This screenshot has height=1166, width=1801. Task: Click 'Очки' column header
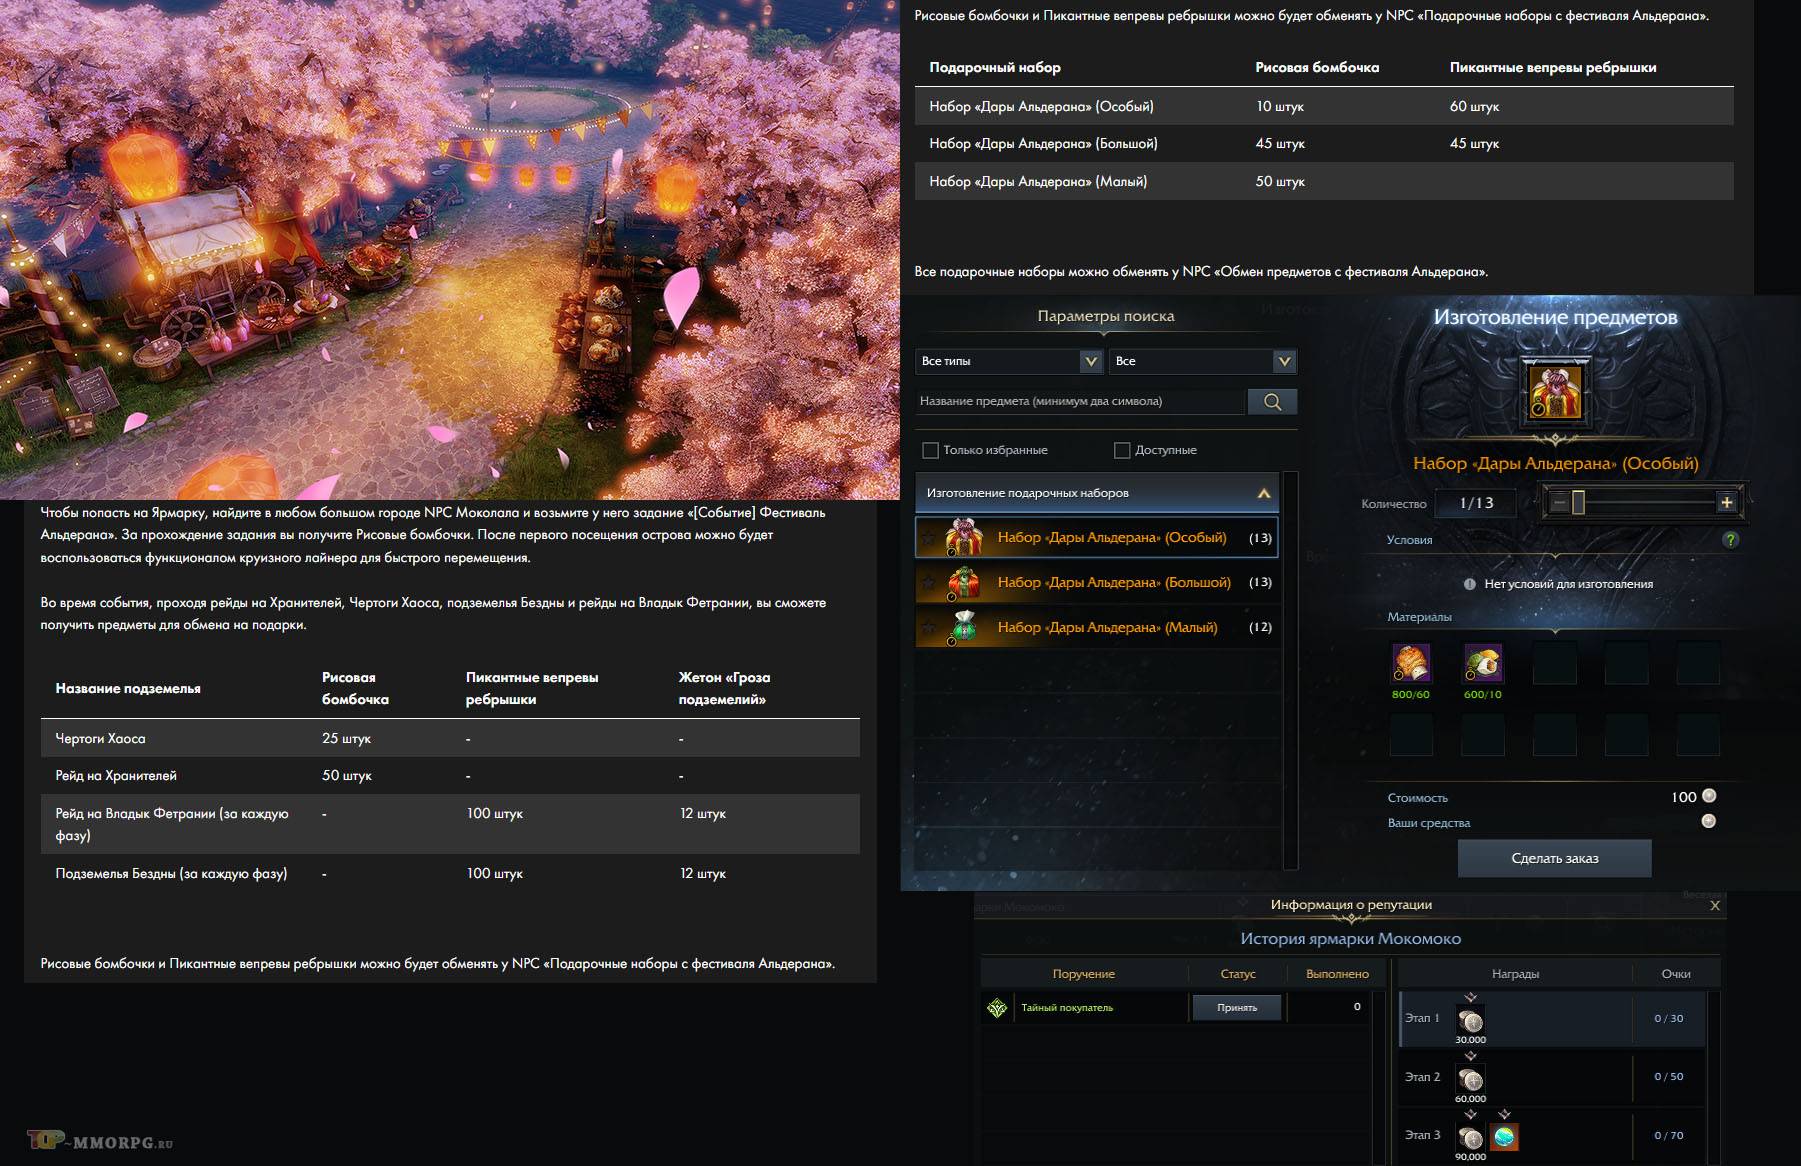pyautogui.click(x=1676, y=974)
